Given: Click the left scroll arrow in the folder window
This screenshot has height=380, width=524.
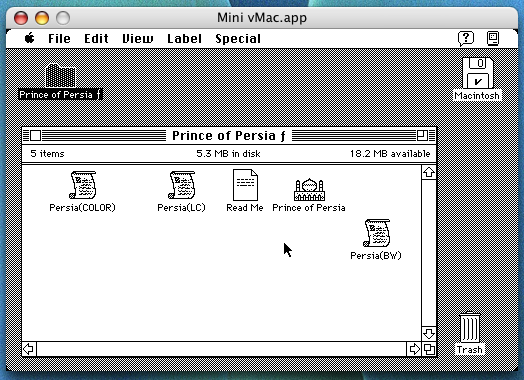Looking at the screenshot, I should click(29, 349).
